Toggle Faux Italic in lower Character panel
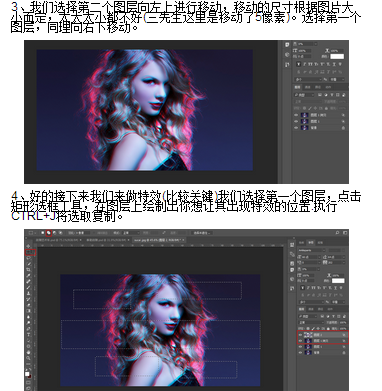382x391 pixels. point(308,288)
